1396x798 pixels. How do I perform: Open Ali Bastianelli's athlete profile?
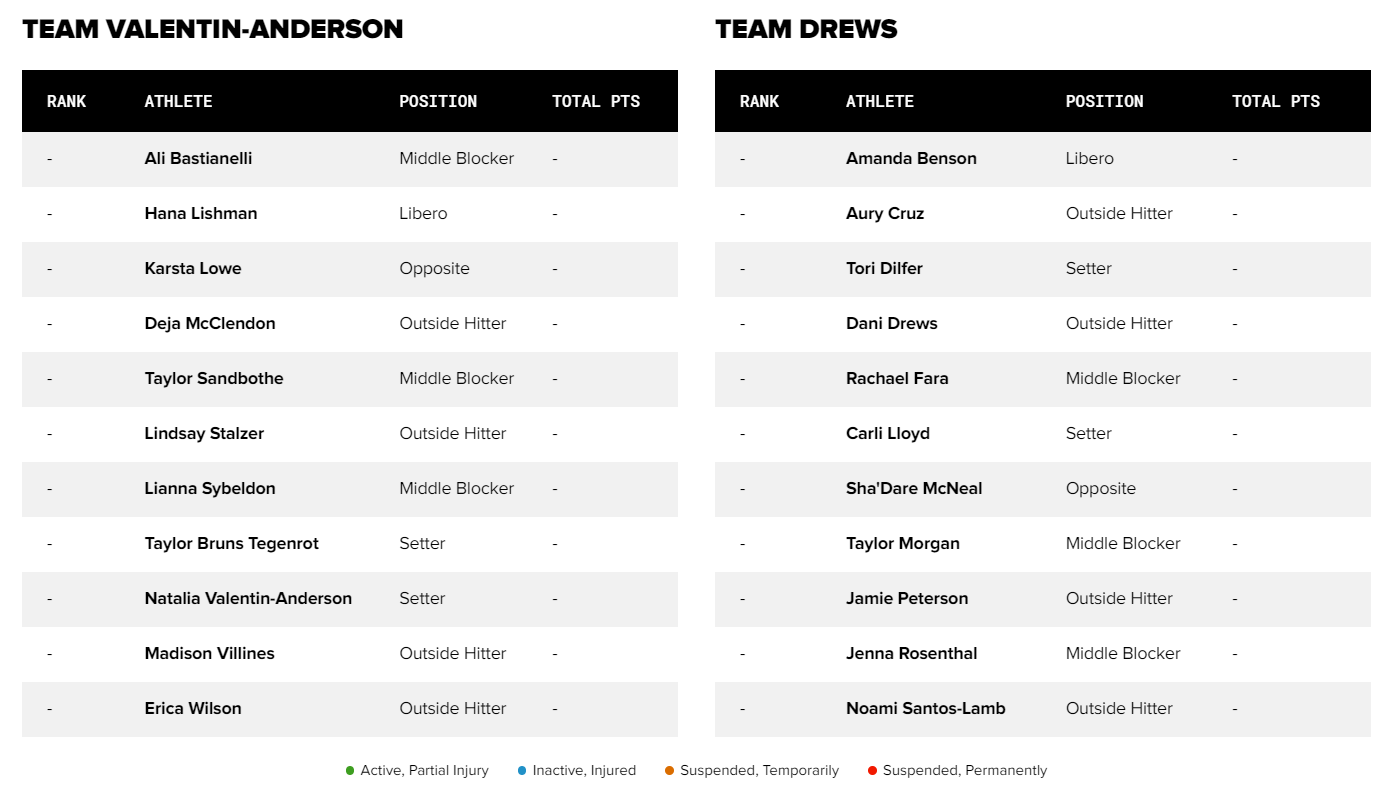pyautogui.click(x=198, y=158)
